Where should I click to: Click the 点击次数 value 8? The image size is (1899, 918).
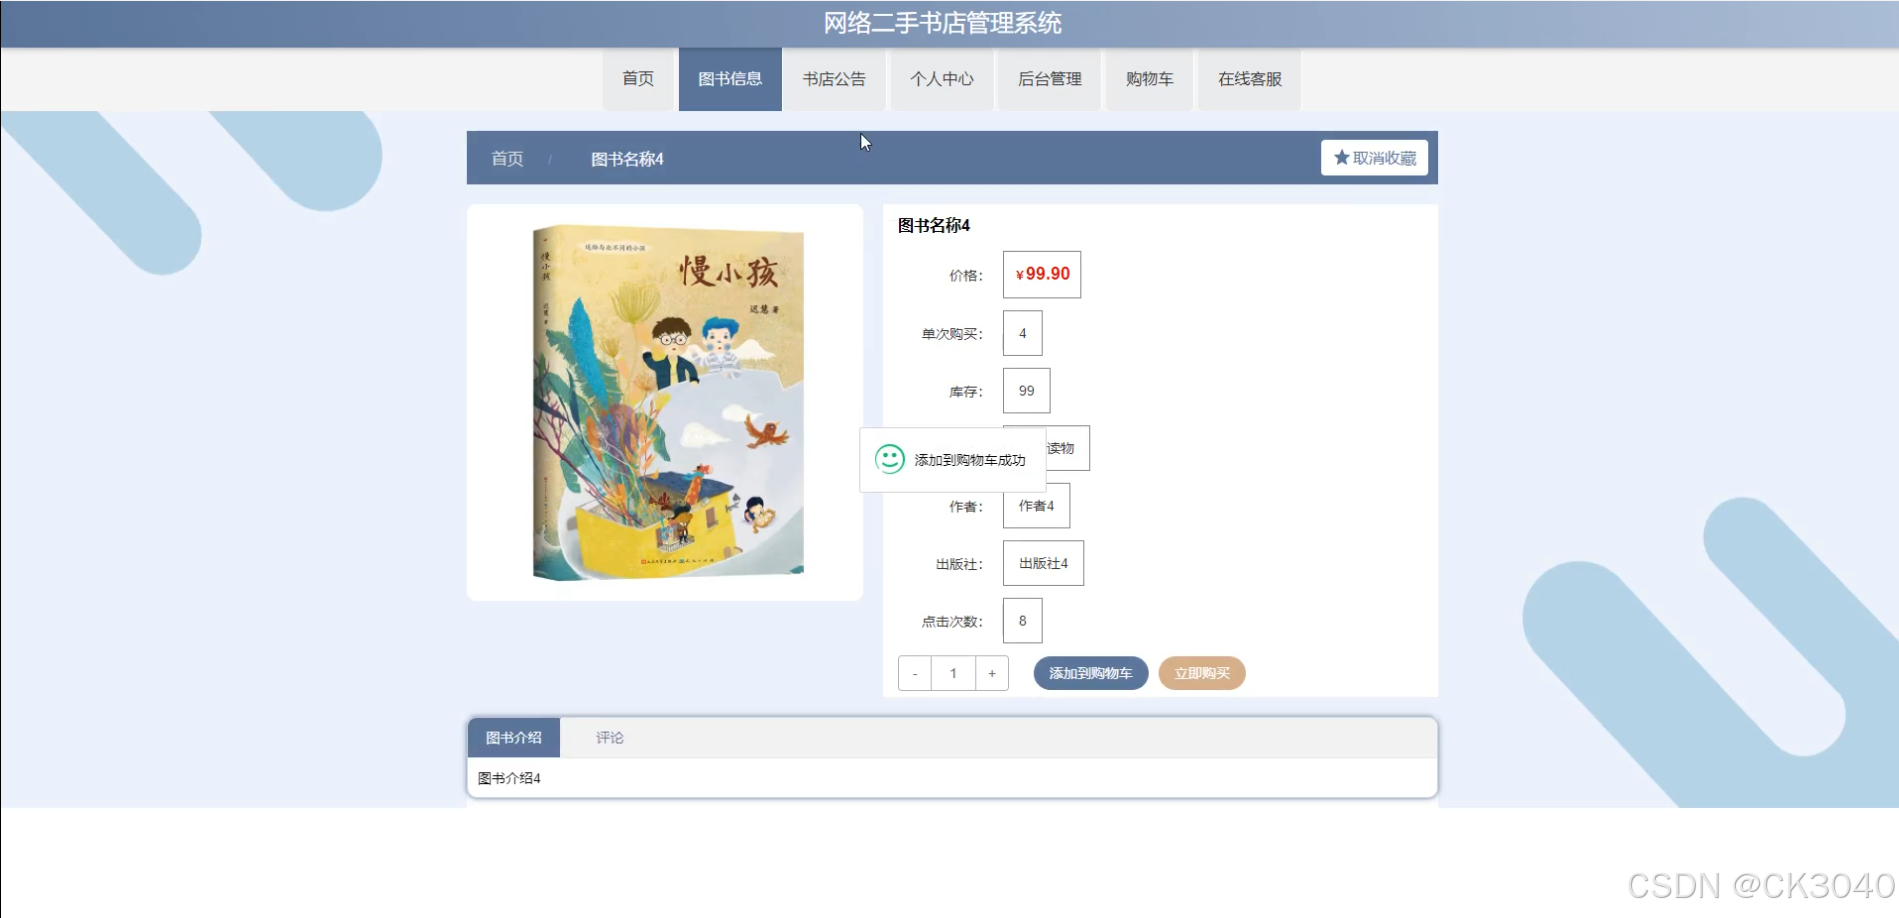[1022, 621]
